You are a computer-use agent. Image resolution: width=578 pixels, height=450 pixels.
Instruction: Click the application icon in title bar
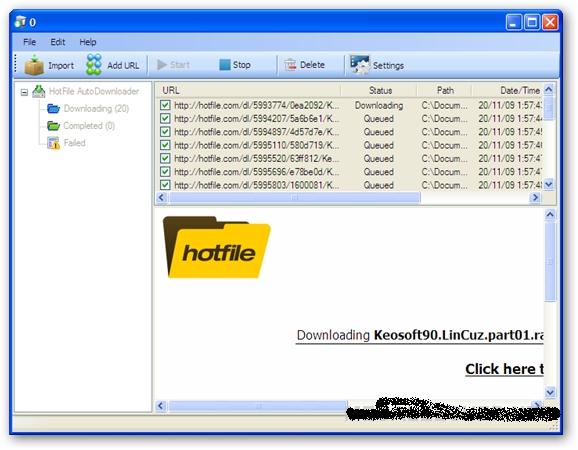20,22
